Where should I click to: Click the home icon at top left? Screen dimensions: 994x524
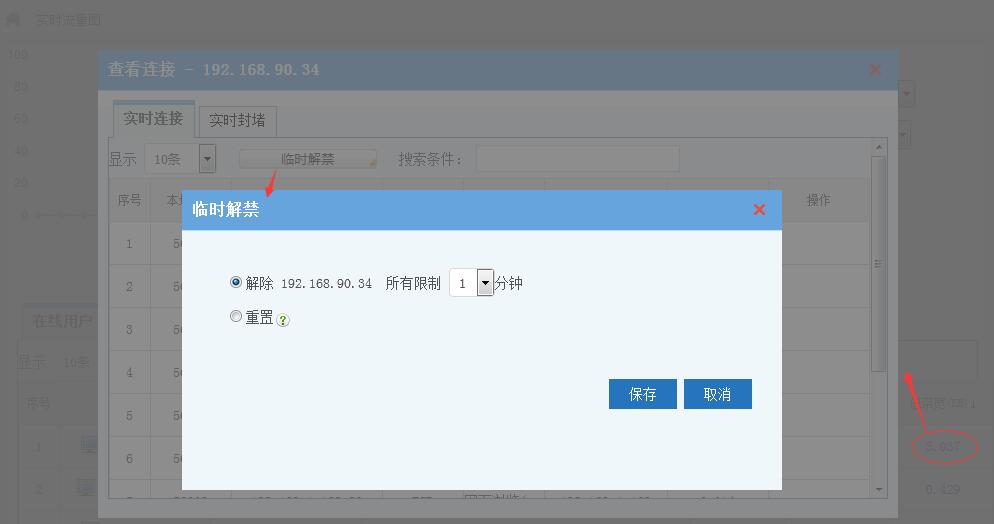[x=14, y=19]
